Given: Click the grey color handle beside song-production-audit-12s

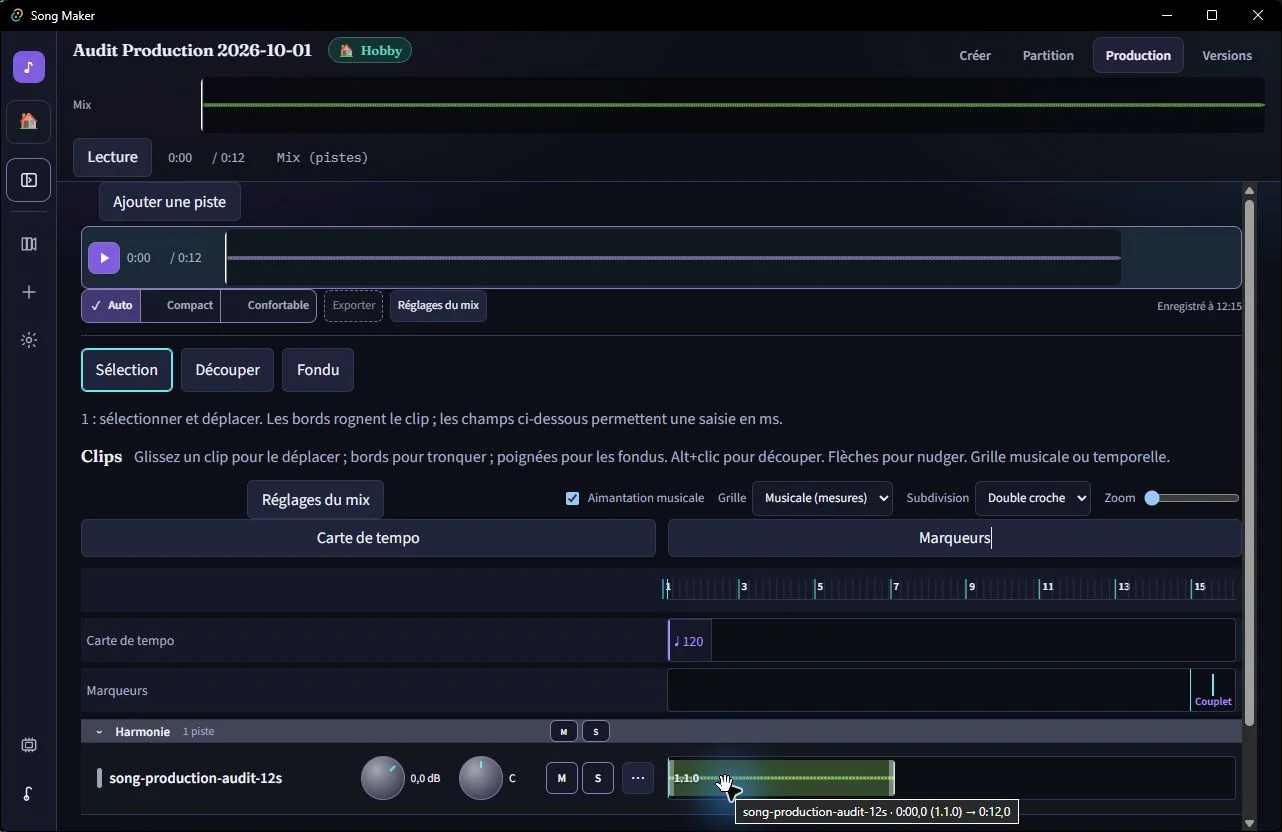Looking at the screenshot, I should [x=99, y=778].
